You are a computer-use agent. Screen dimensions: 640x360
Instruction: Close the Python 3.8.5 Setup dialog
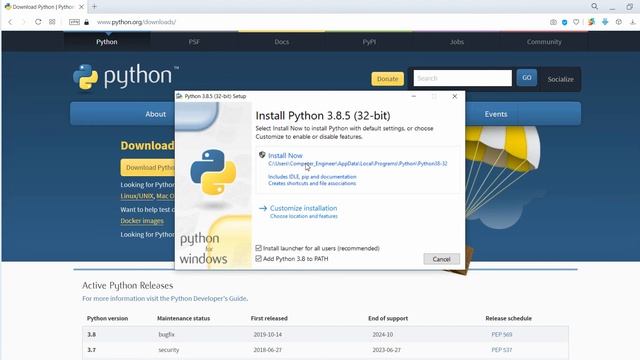click(455, 96)
